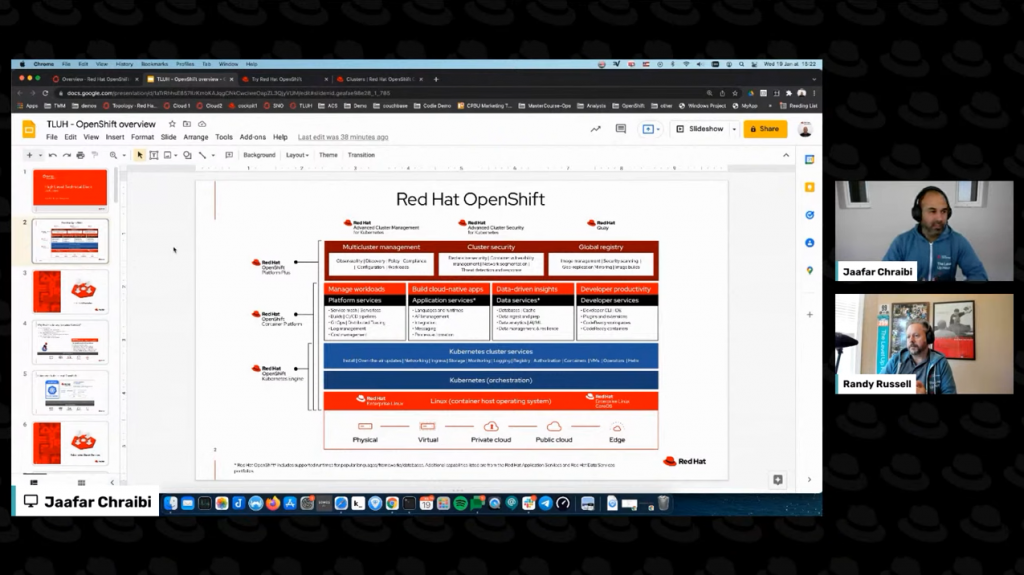Click the move to folder icon
The height and width of the screenshot is (575, 1024).
pyautogui.click(x=187, y=123)
